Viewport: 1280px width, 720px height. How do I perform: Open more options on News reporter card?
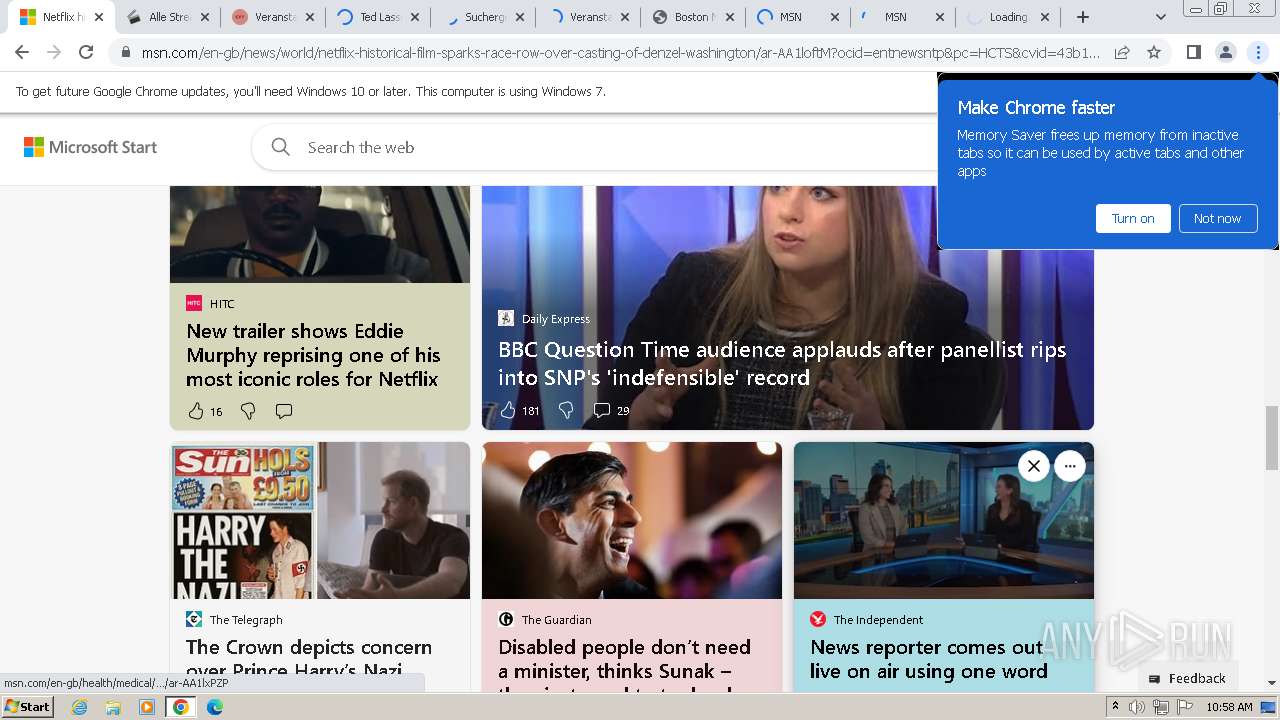pos(1070,466)
